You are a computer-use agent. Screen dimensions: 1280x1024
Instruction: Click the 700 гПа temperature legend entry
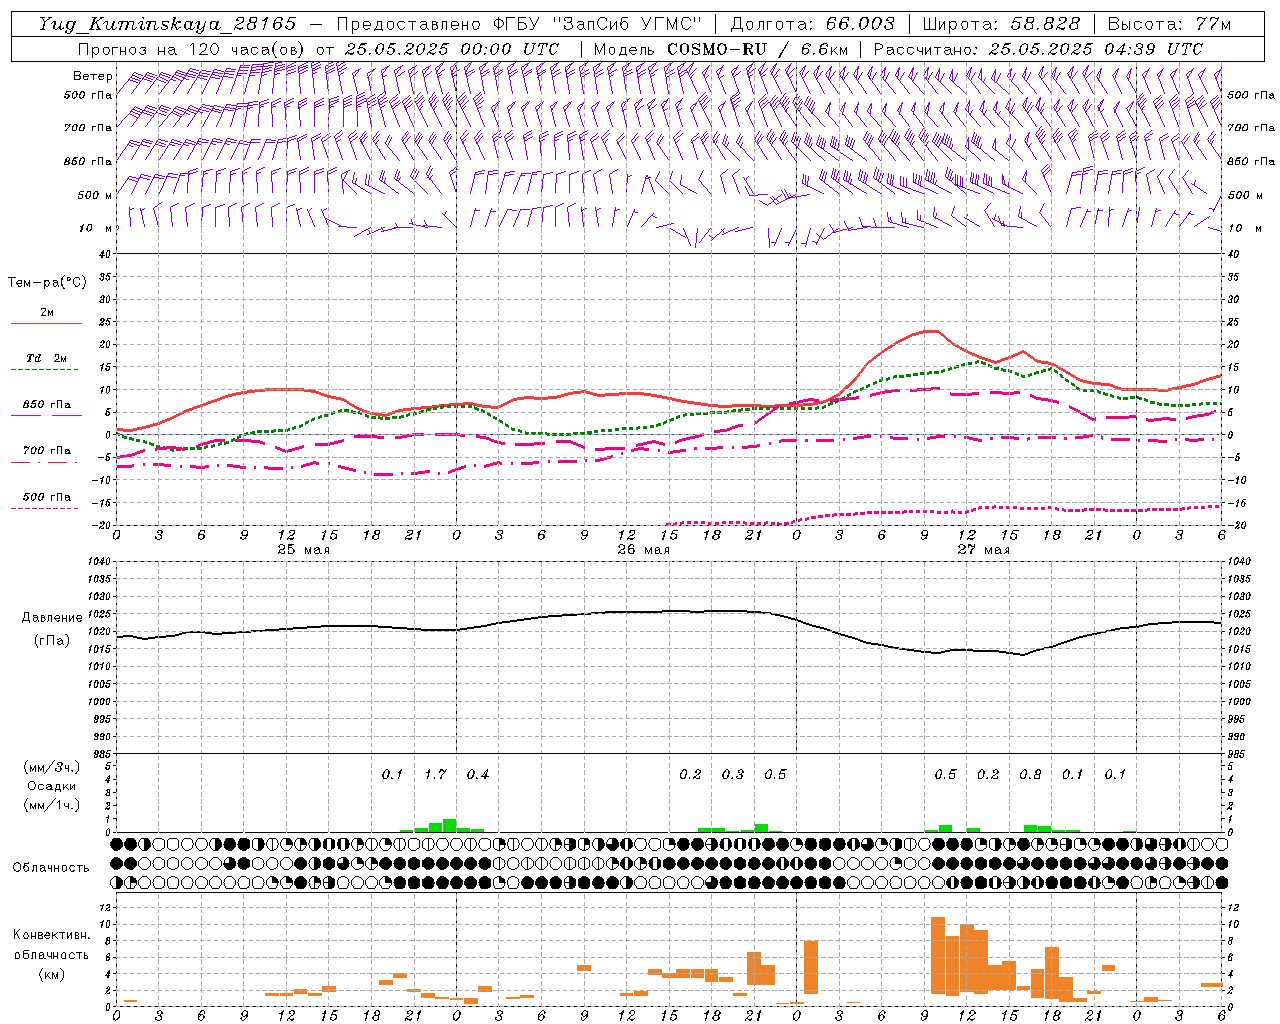tap(47, 450)
